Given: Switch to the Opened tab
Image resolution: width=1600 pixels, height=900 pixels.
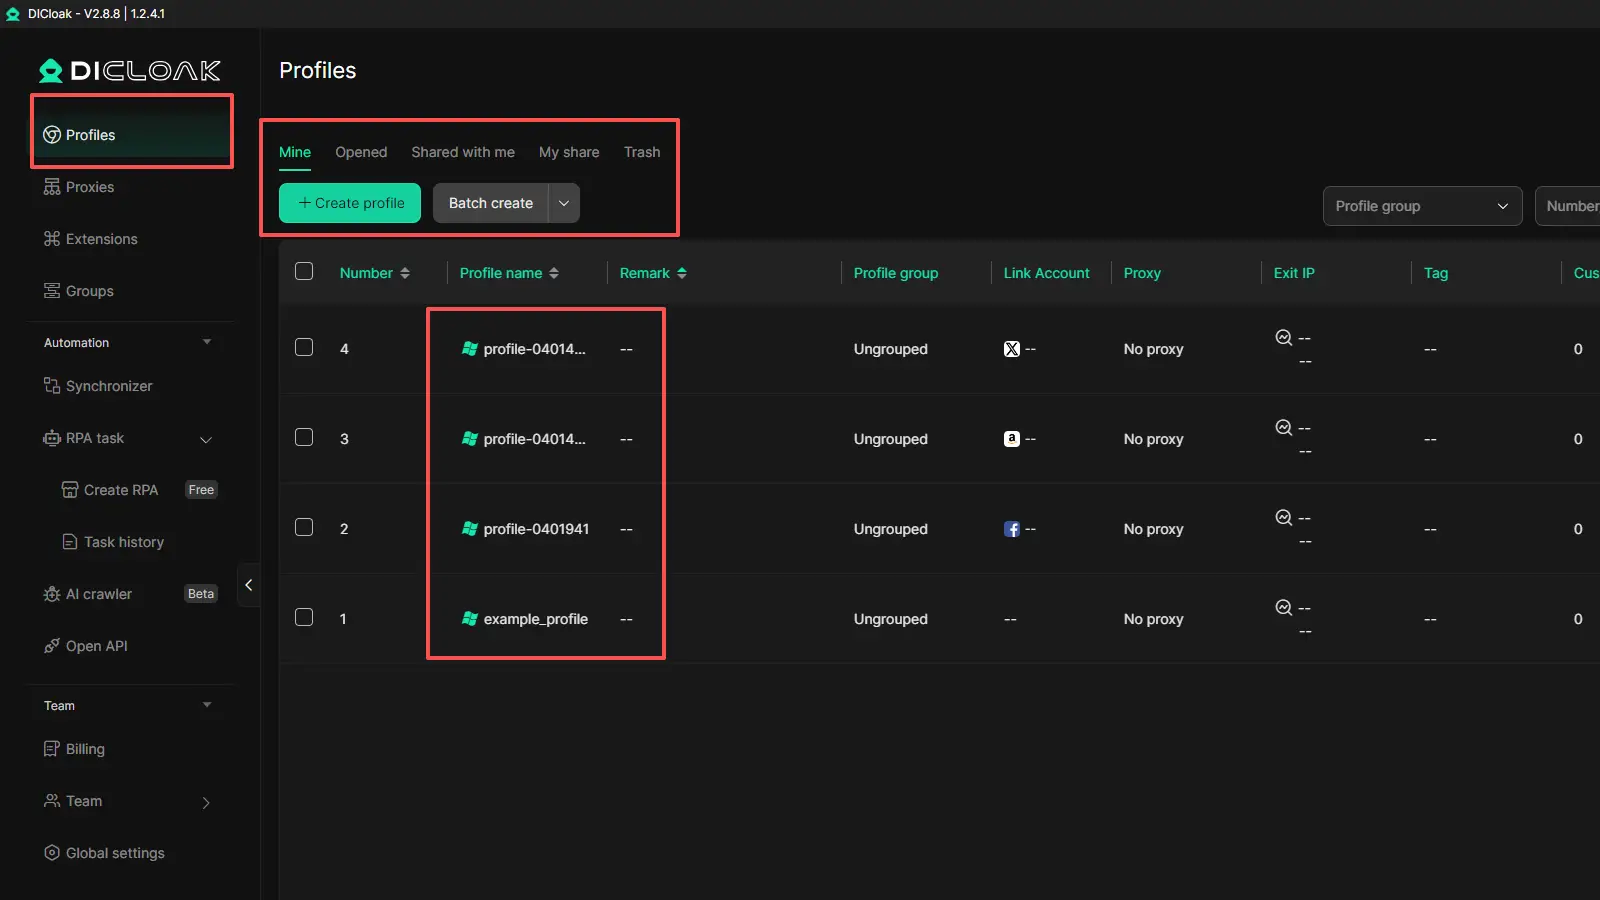Looking at the screenshot, I should 361,152.
